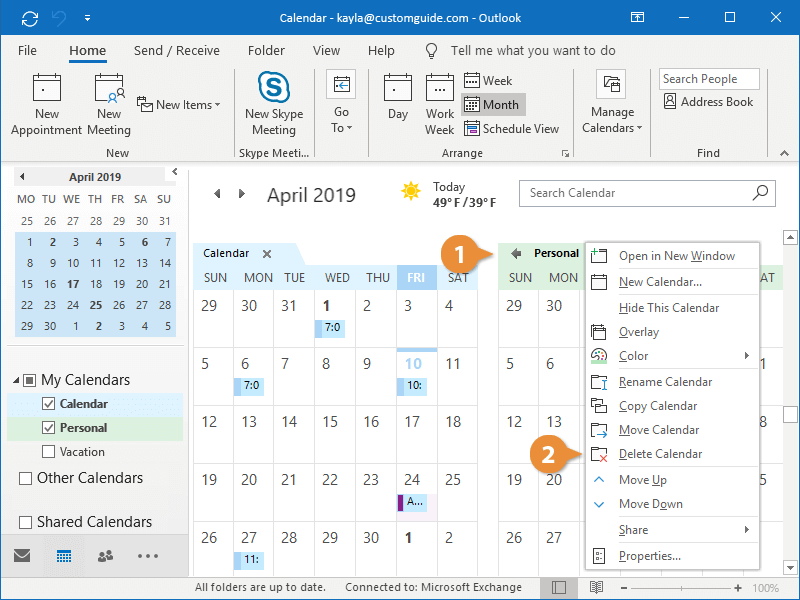Create a New Meeting
This screenshot has width=800, height=600.
pyautogui.click(x=109, y=105)
